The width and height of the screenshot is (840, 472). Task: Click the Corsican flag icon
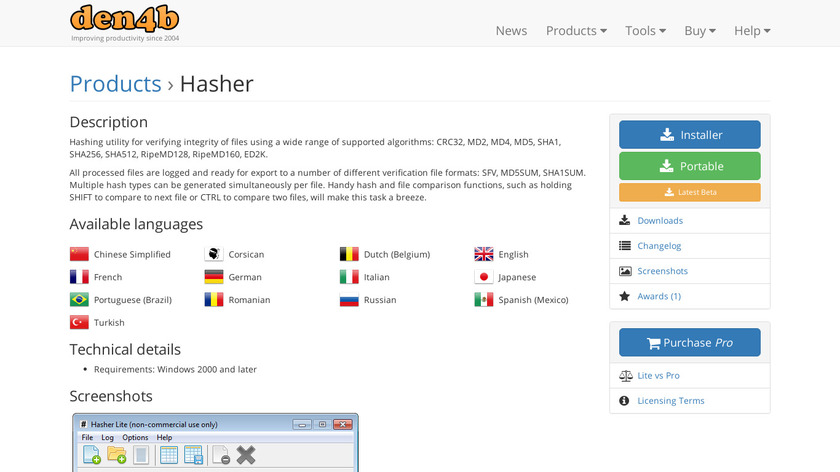pos(214,254)
